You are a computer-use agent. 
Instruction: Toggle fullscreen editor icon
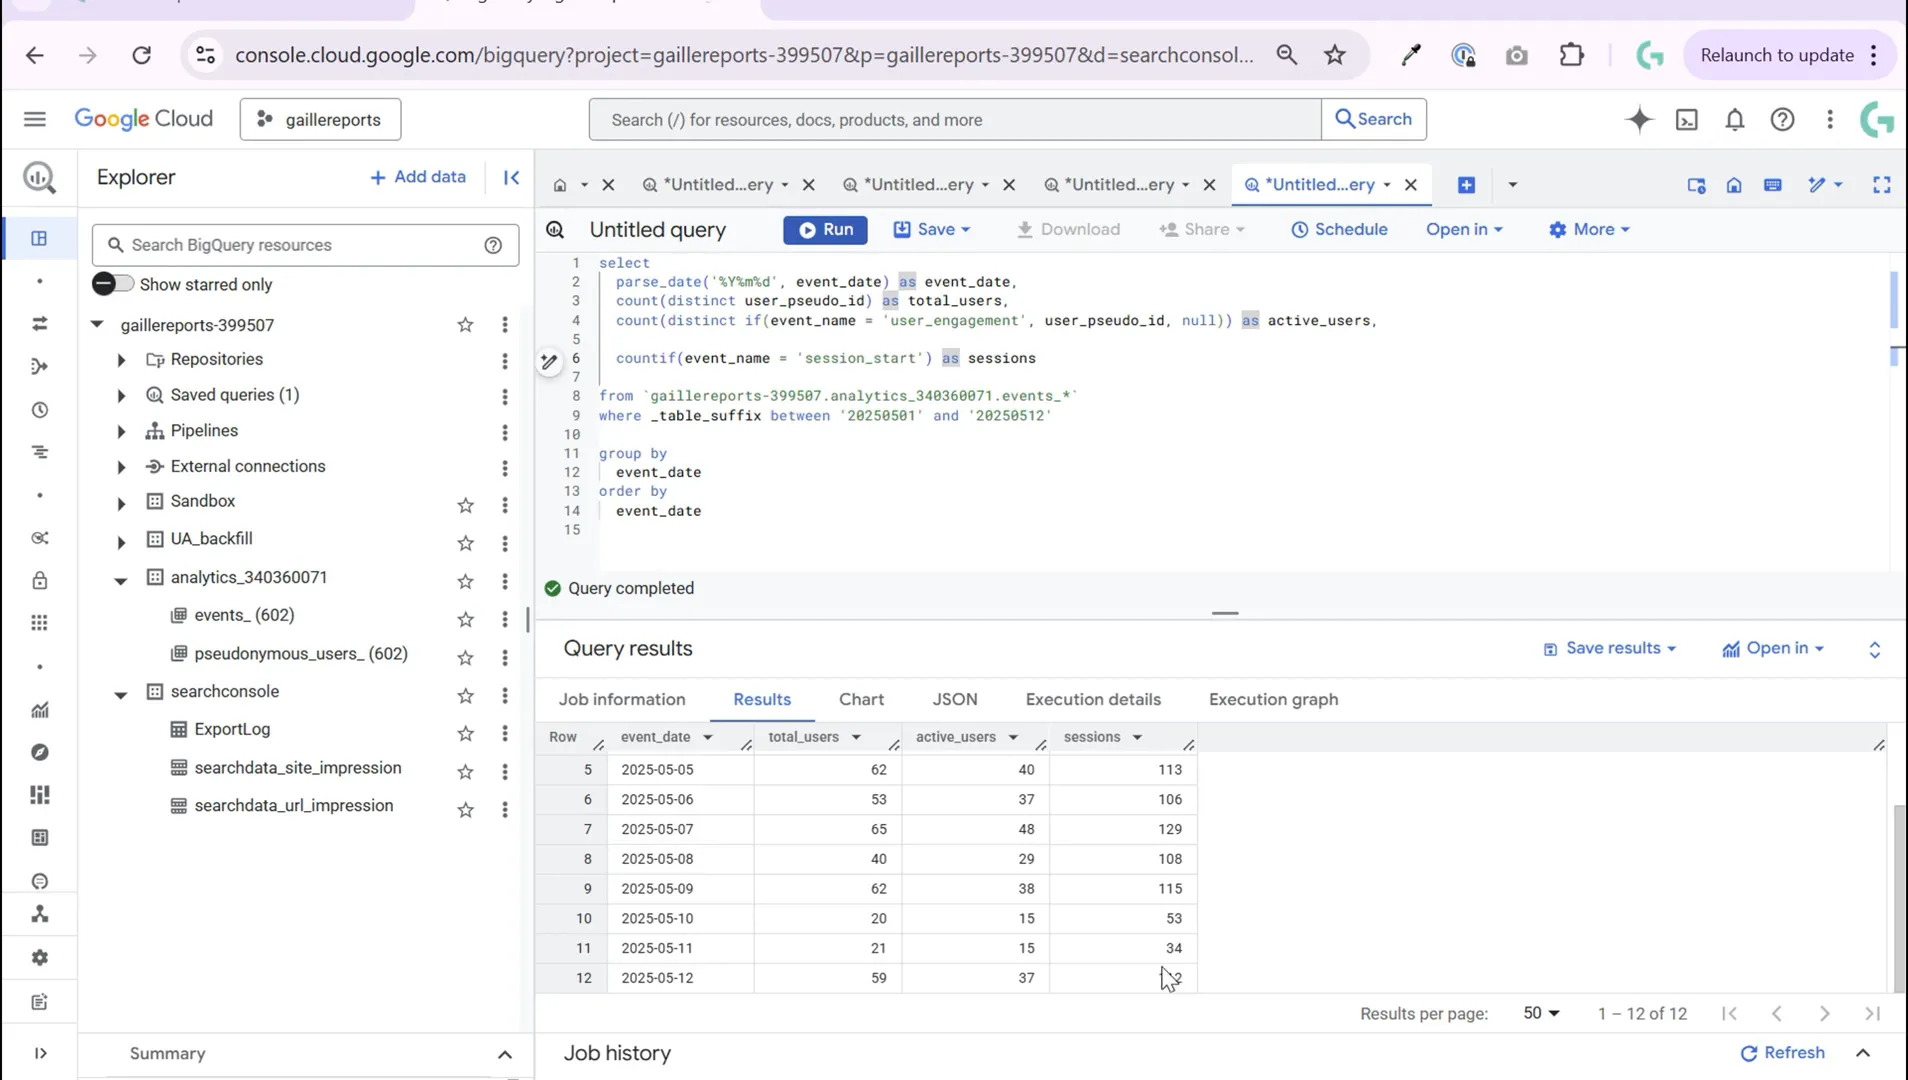tap(1882, 185)
